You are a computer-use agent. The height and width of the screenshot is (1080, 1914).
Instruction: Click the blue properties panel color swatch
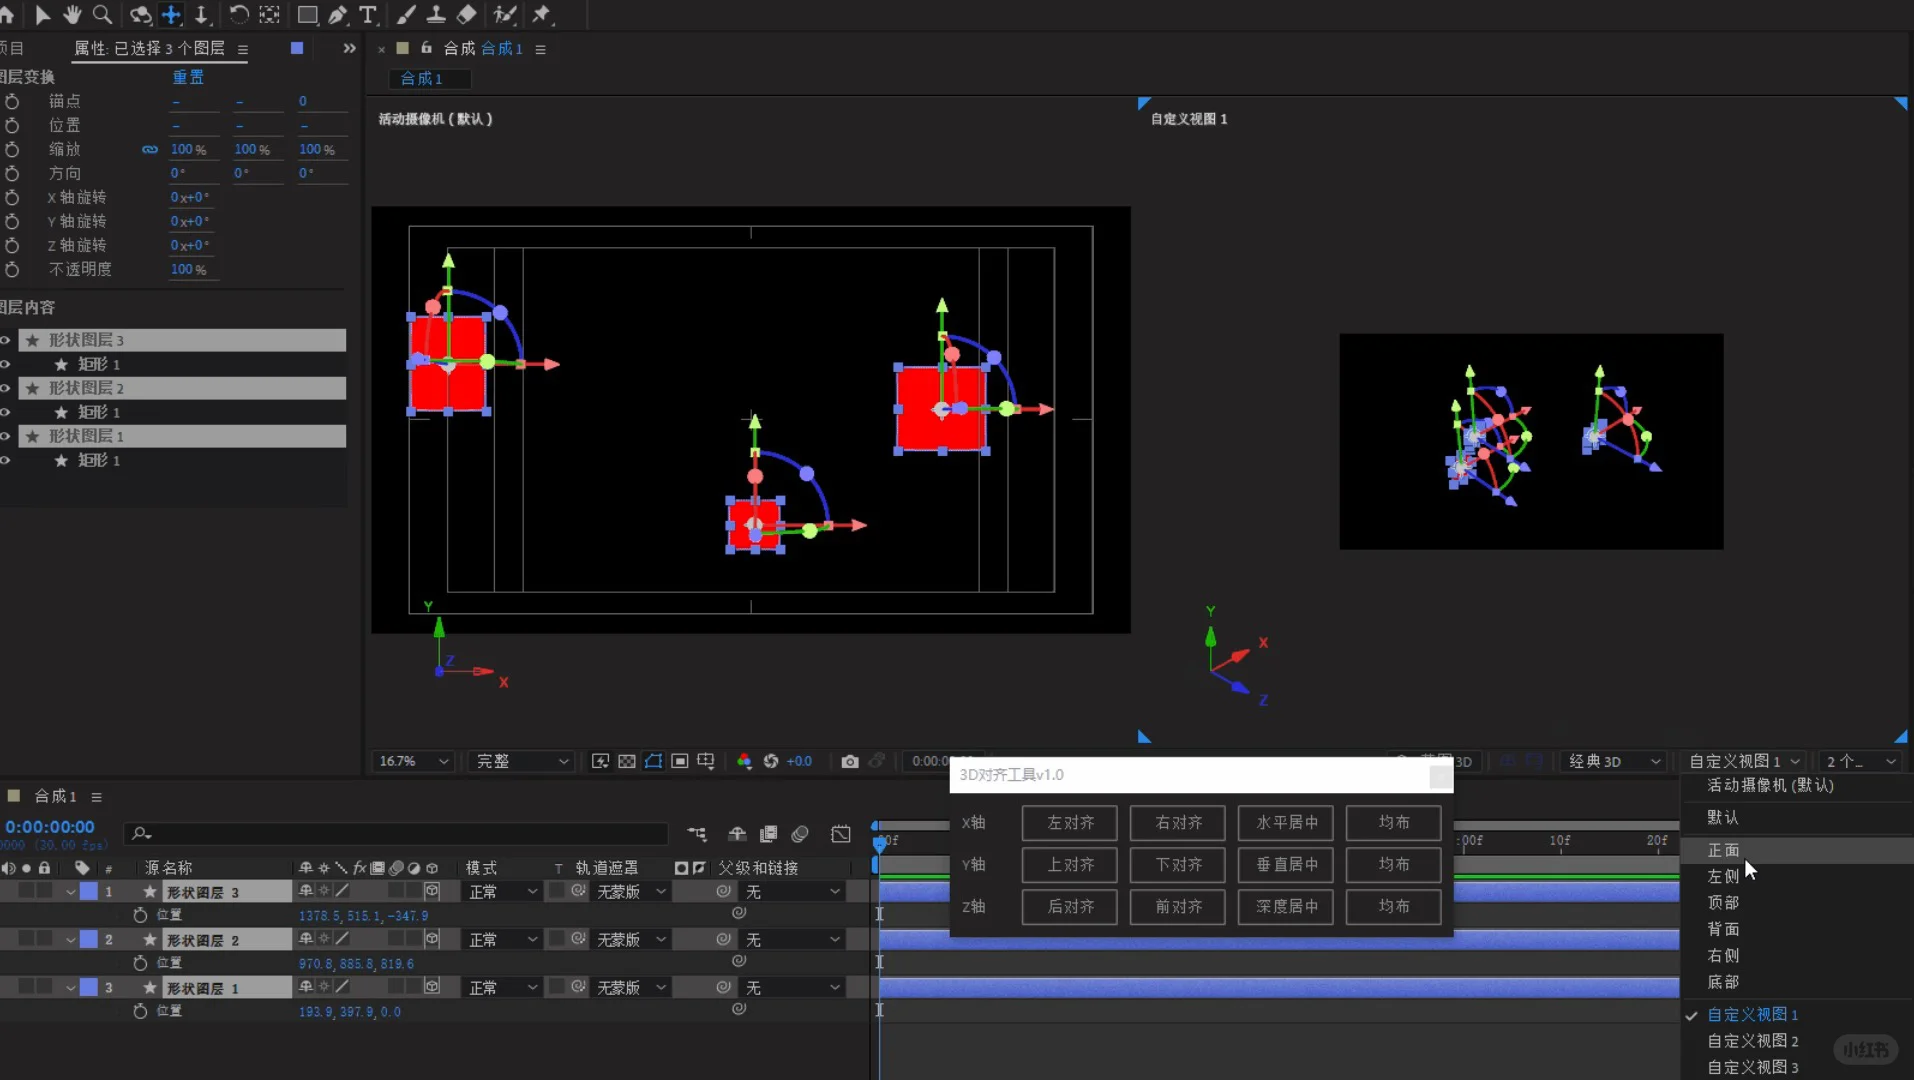297,48
